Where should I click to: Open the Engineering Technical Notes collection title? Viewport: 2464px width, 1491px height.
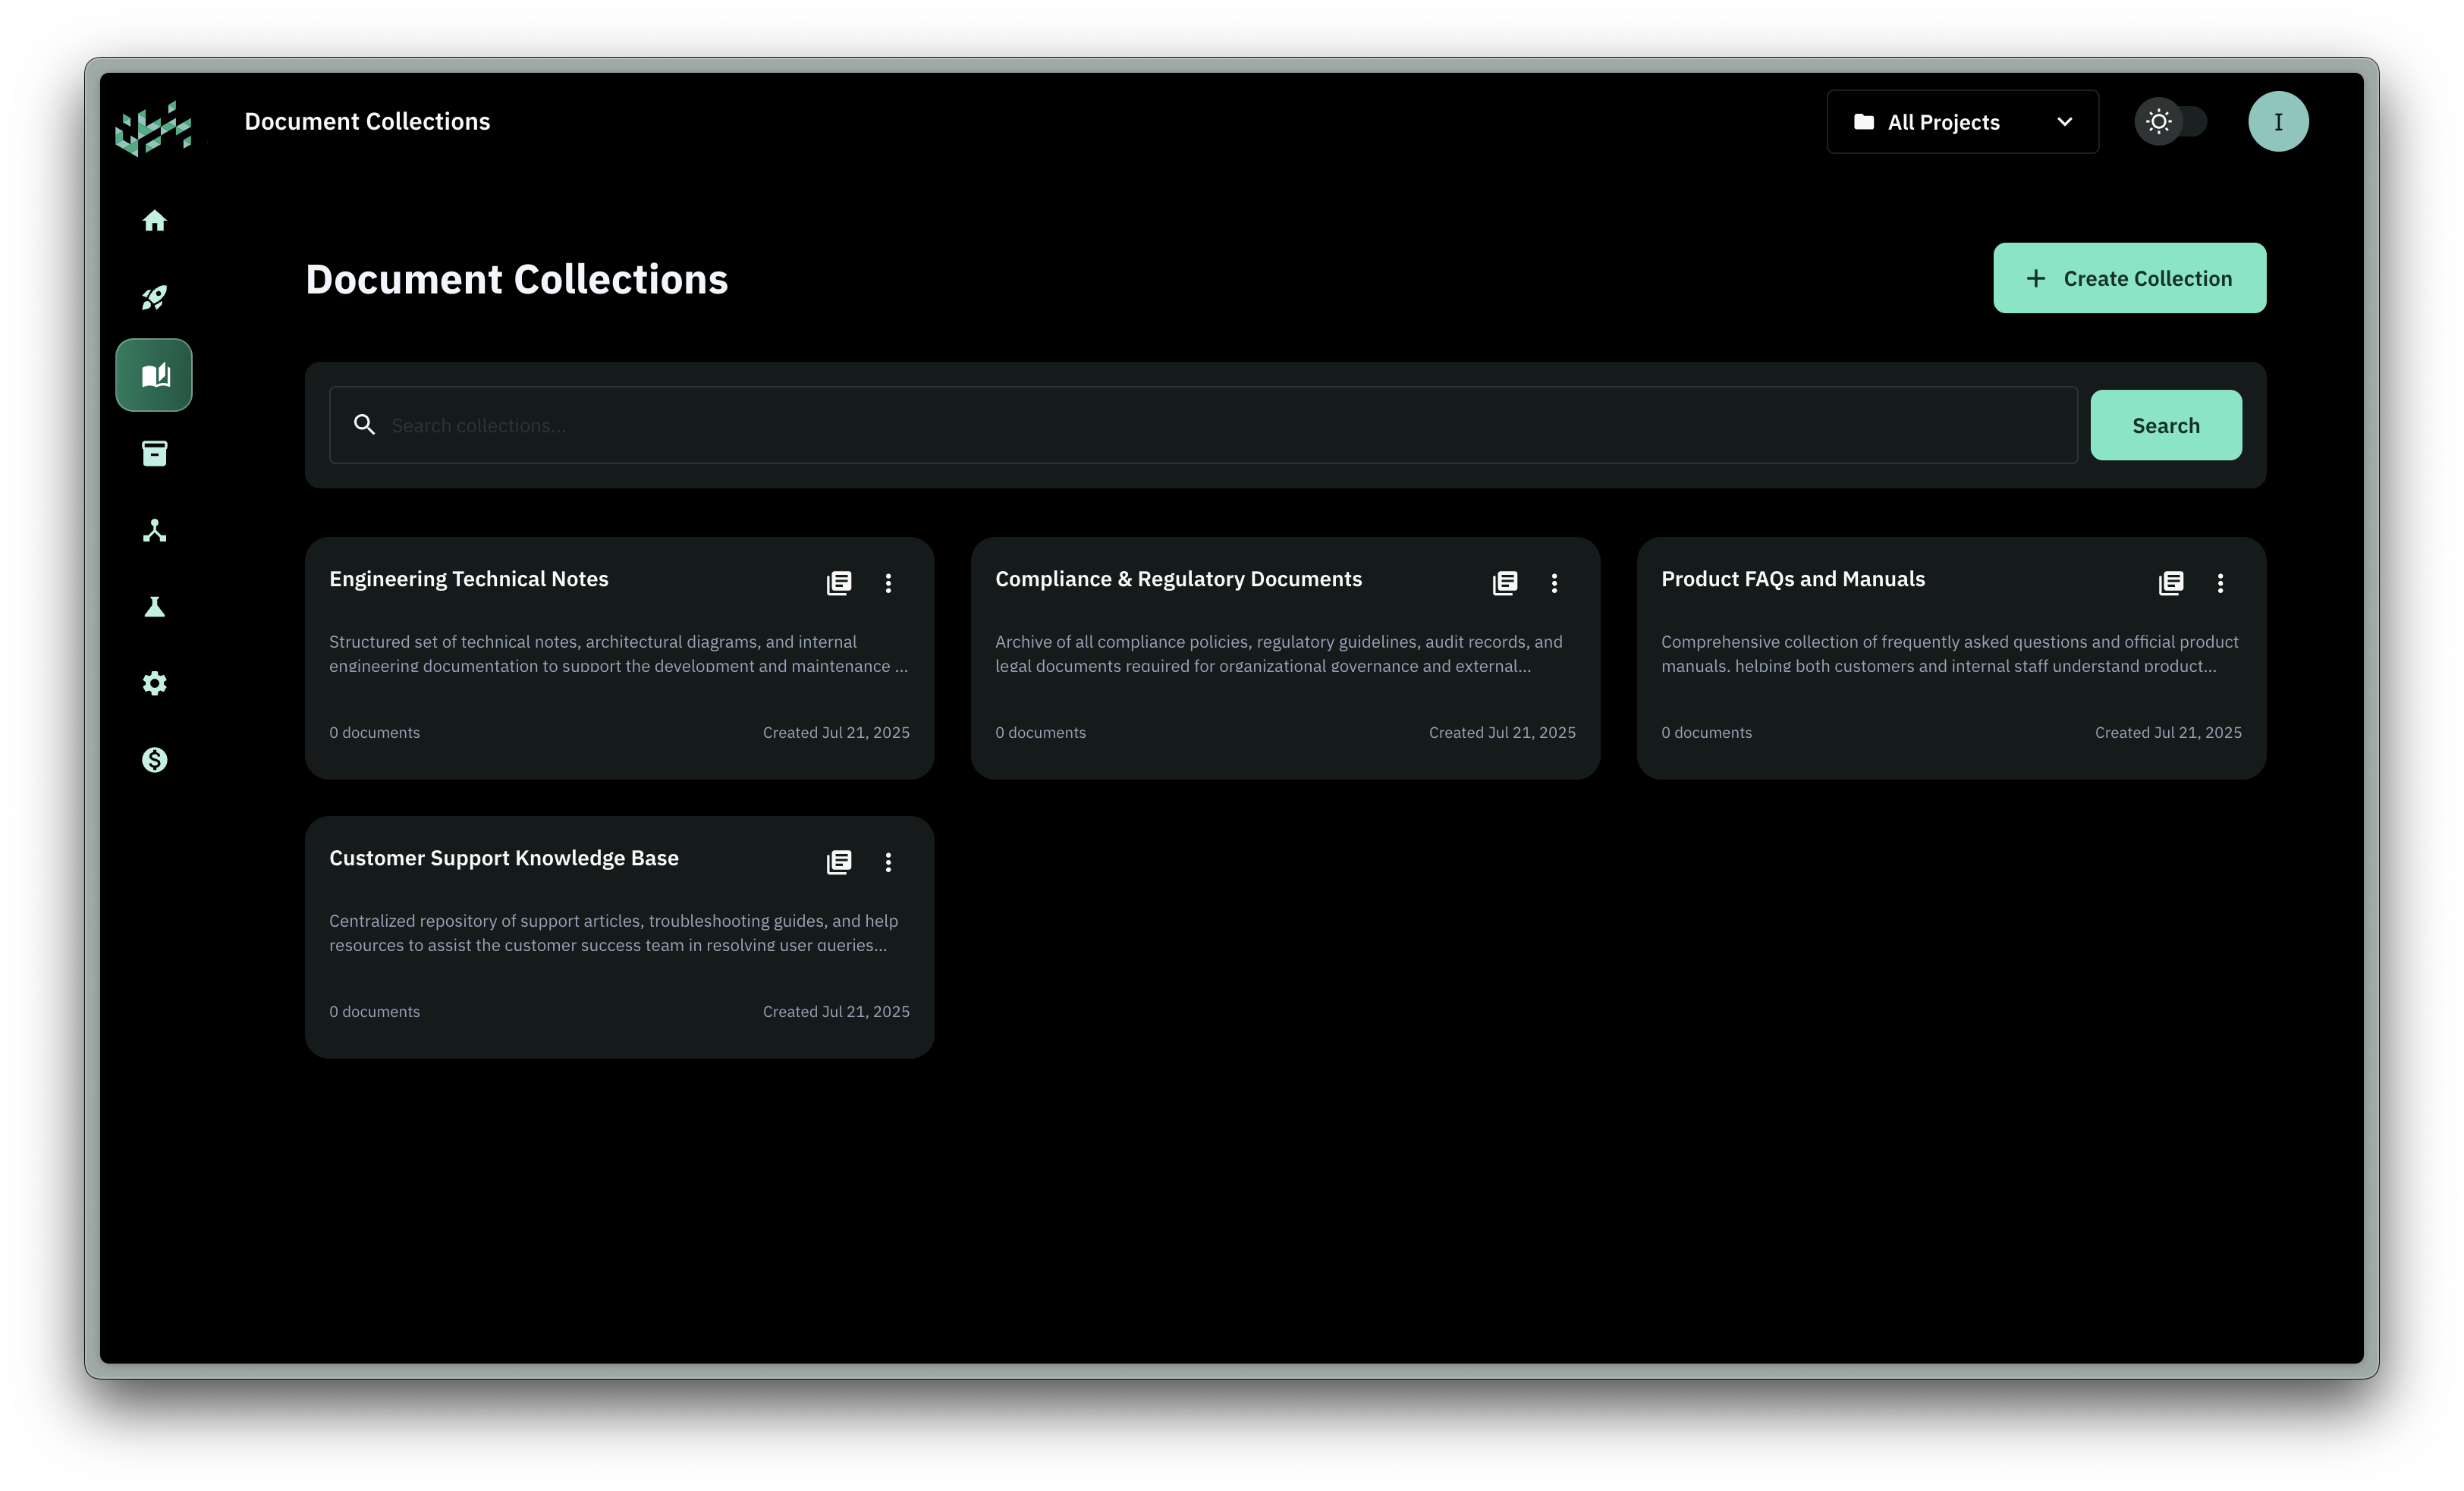point(469,579)
